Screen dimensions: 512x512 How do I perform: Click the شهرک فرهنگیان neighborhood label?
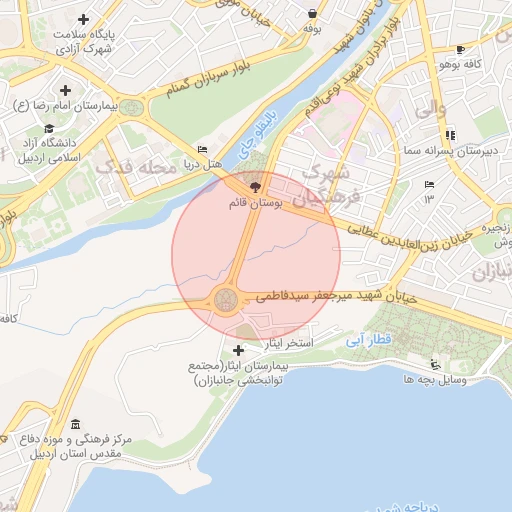(x=327, y=186)
